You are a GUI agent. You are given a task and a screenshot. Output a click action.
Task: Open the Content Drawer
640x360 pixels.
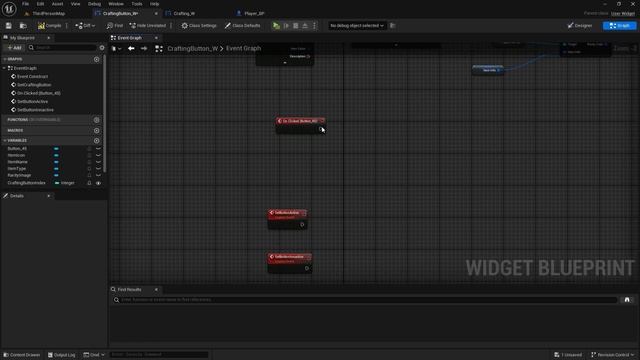click(x=22, y=355)
